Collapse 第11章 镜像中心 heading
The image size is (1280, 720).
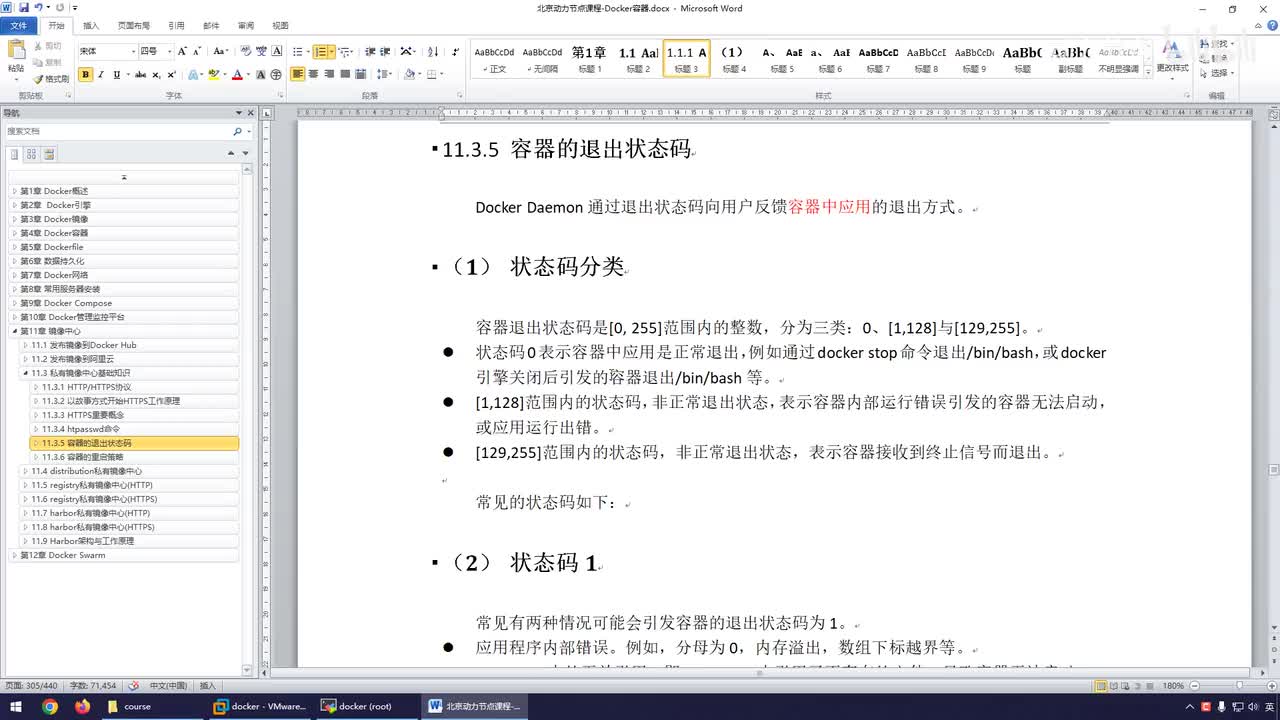click(x=14, y=331)
